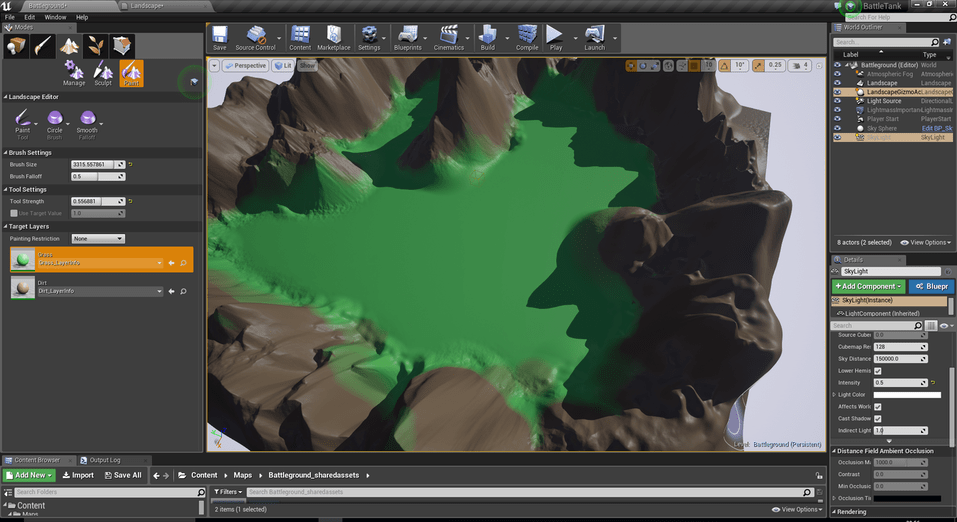
Task: Open the Cinematics toolbar button
Action: pyautogui.click(x=449, y=38)
